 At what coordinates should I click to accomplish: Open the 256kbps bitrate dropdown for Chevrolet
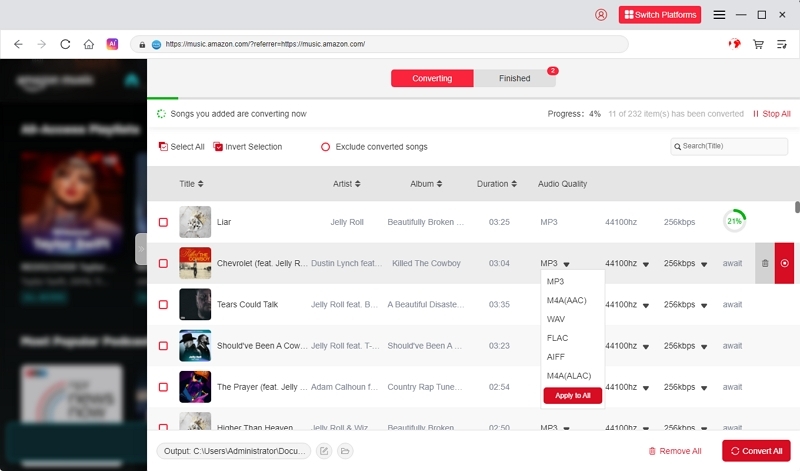coord(705,264)
